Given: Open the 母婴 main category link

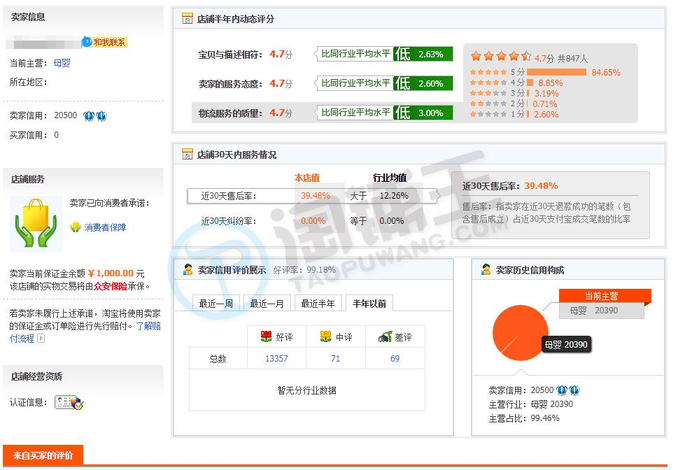Looking at the screenshot, I should pyautogui.click(x=62, y=62).
